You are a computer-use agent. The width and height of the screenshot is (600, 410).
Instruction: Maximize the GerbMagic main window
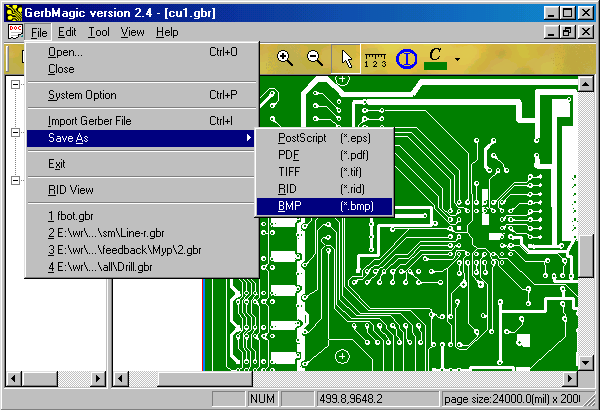(x=567, y=13)
